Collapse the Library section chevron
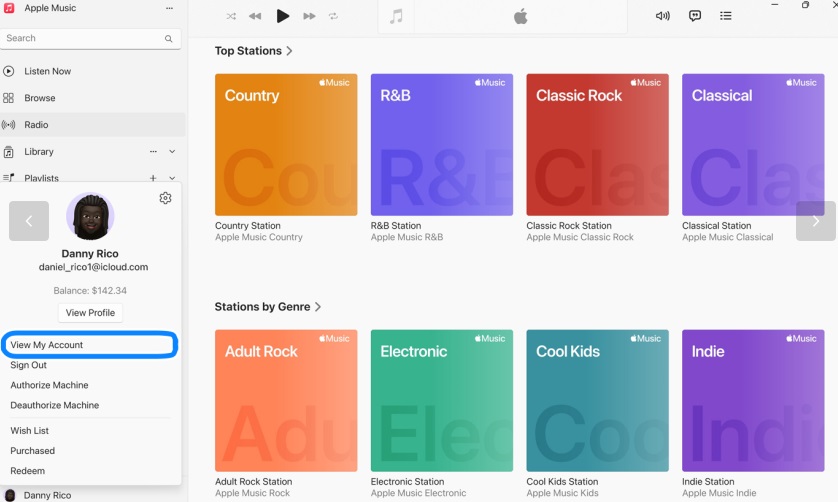This screenshot has width=838, height=502. [x=172, y=151]
